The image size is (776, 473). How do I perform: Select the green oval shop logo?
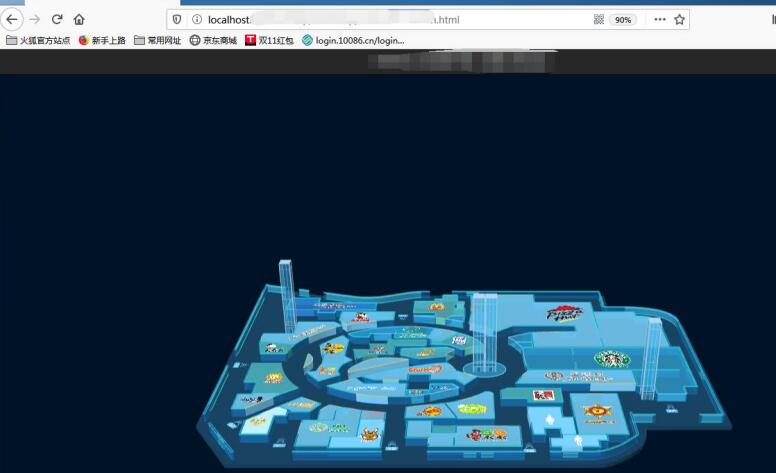coord(472,409)
